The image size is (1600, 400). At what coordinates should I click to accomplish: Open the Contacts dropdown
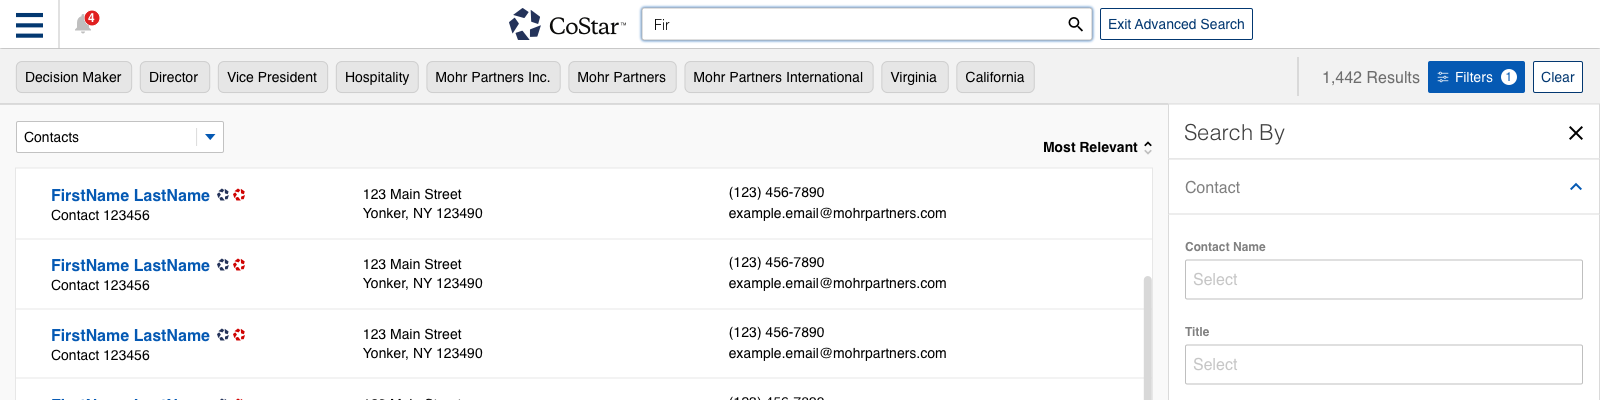120,137
